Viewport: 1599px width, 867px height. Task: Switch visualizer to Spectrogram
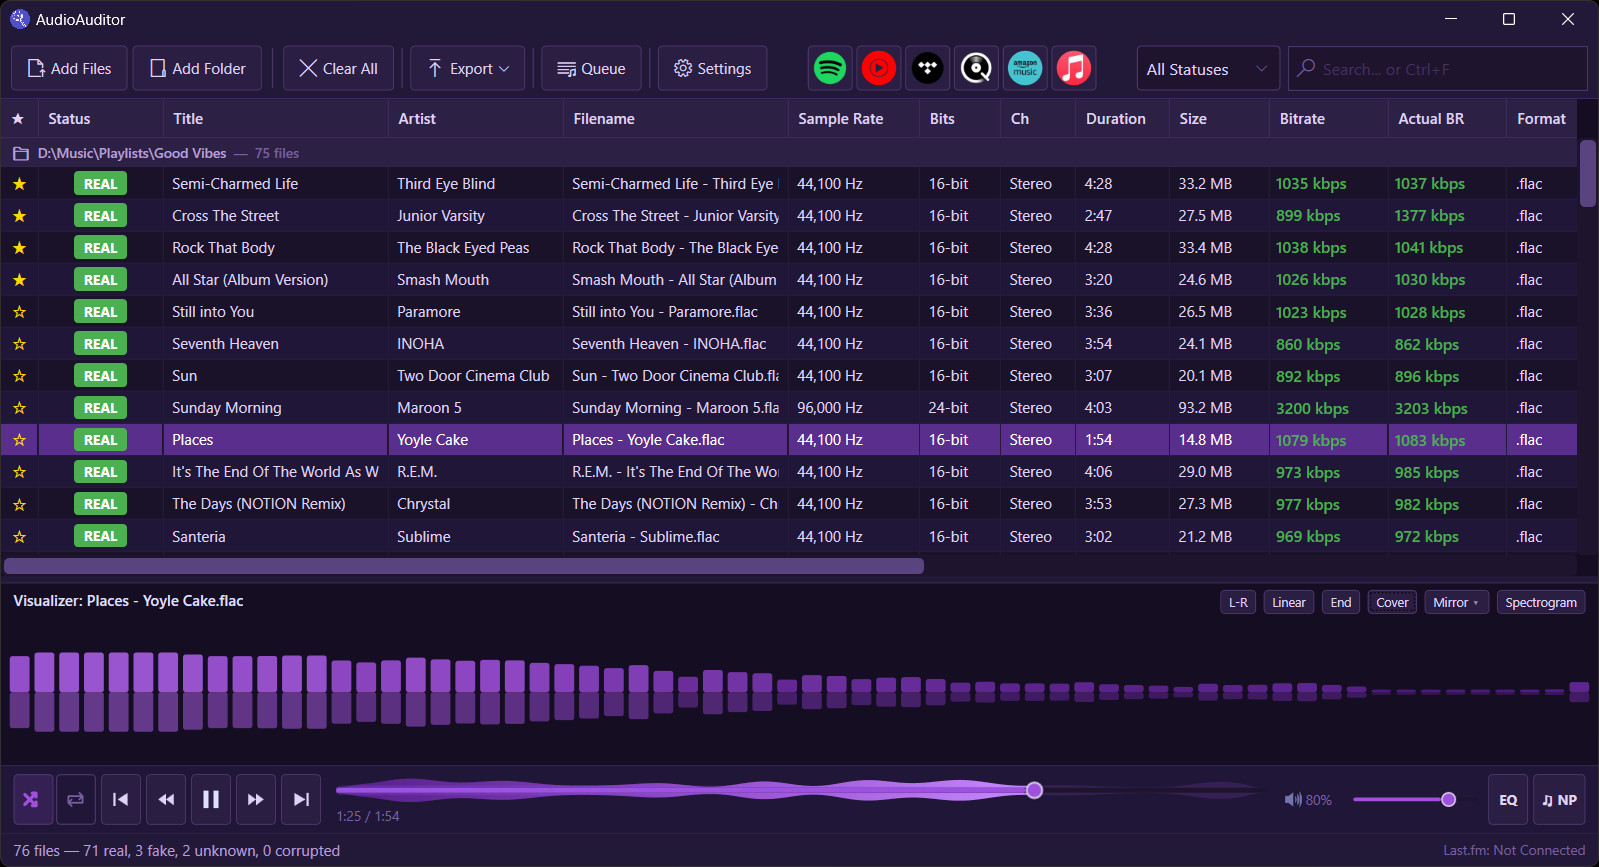click(1541, 602)
